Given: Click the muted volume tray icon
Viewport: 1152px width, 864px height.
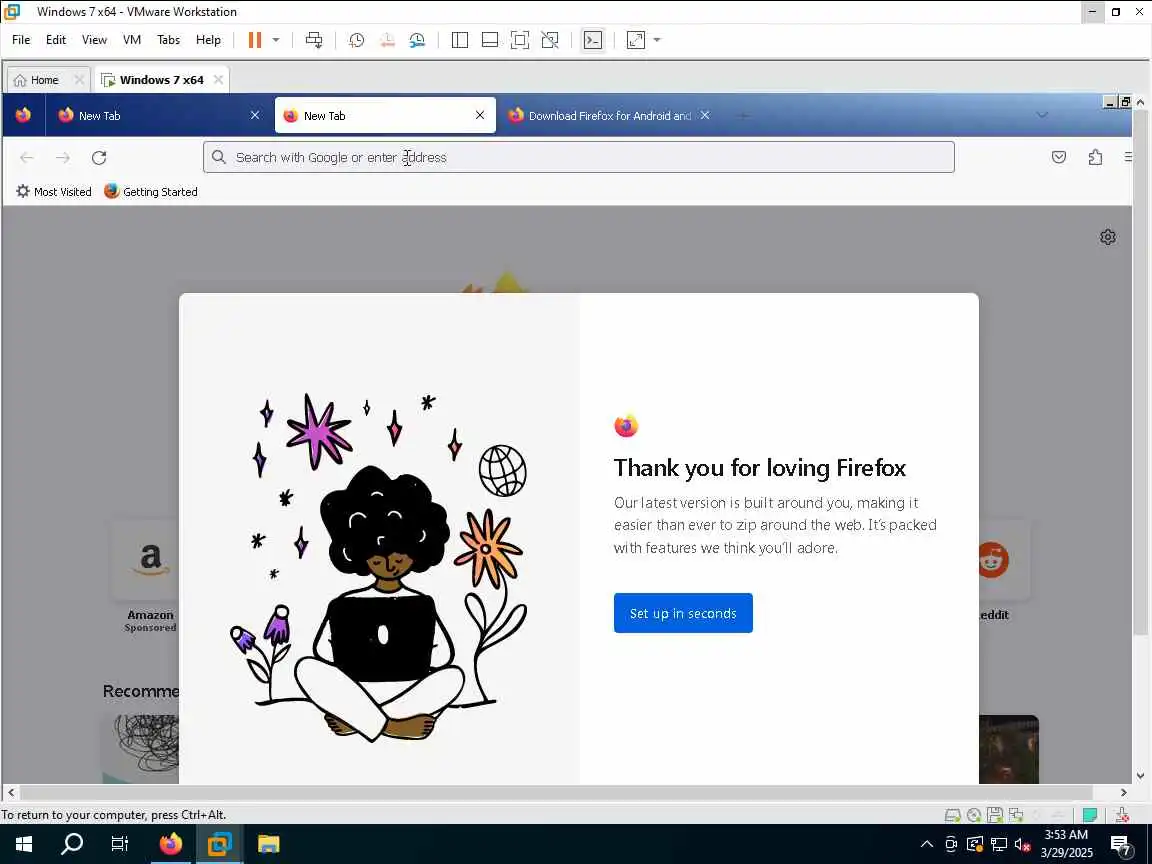Looking at the screenshot, I should [x=1022, y=843].
